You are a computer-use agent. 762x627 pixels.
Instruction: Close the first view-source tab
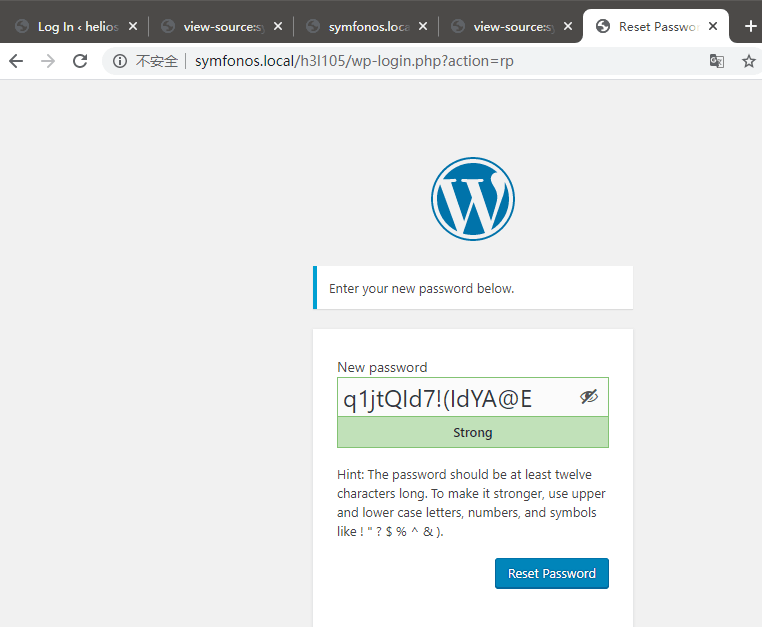(277, 26)
